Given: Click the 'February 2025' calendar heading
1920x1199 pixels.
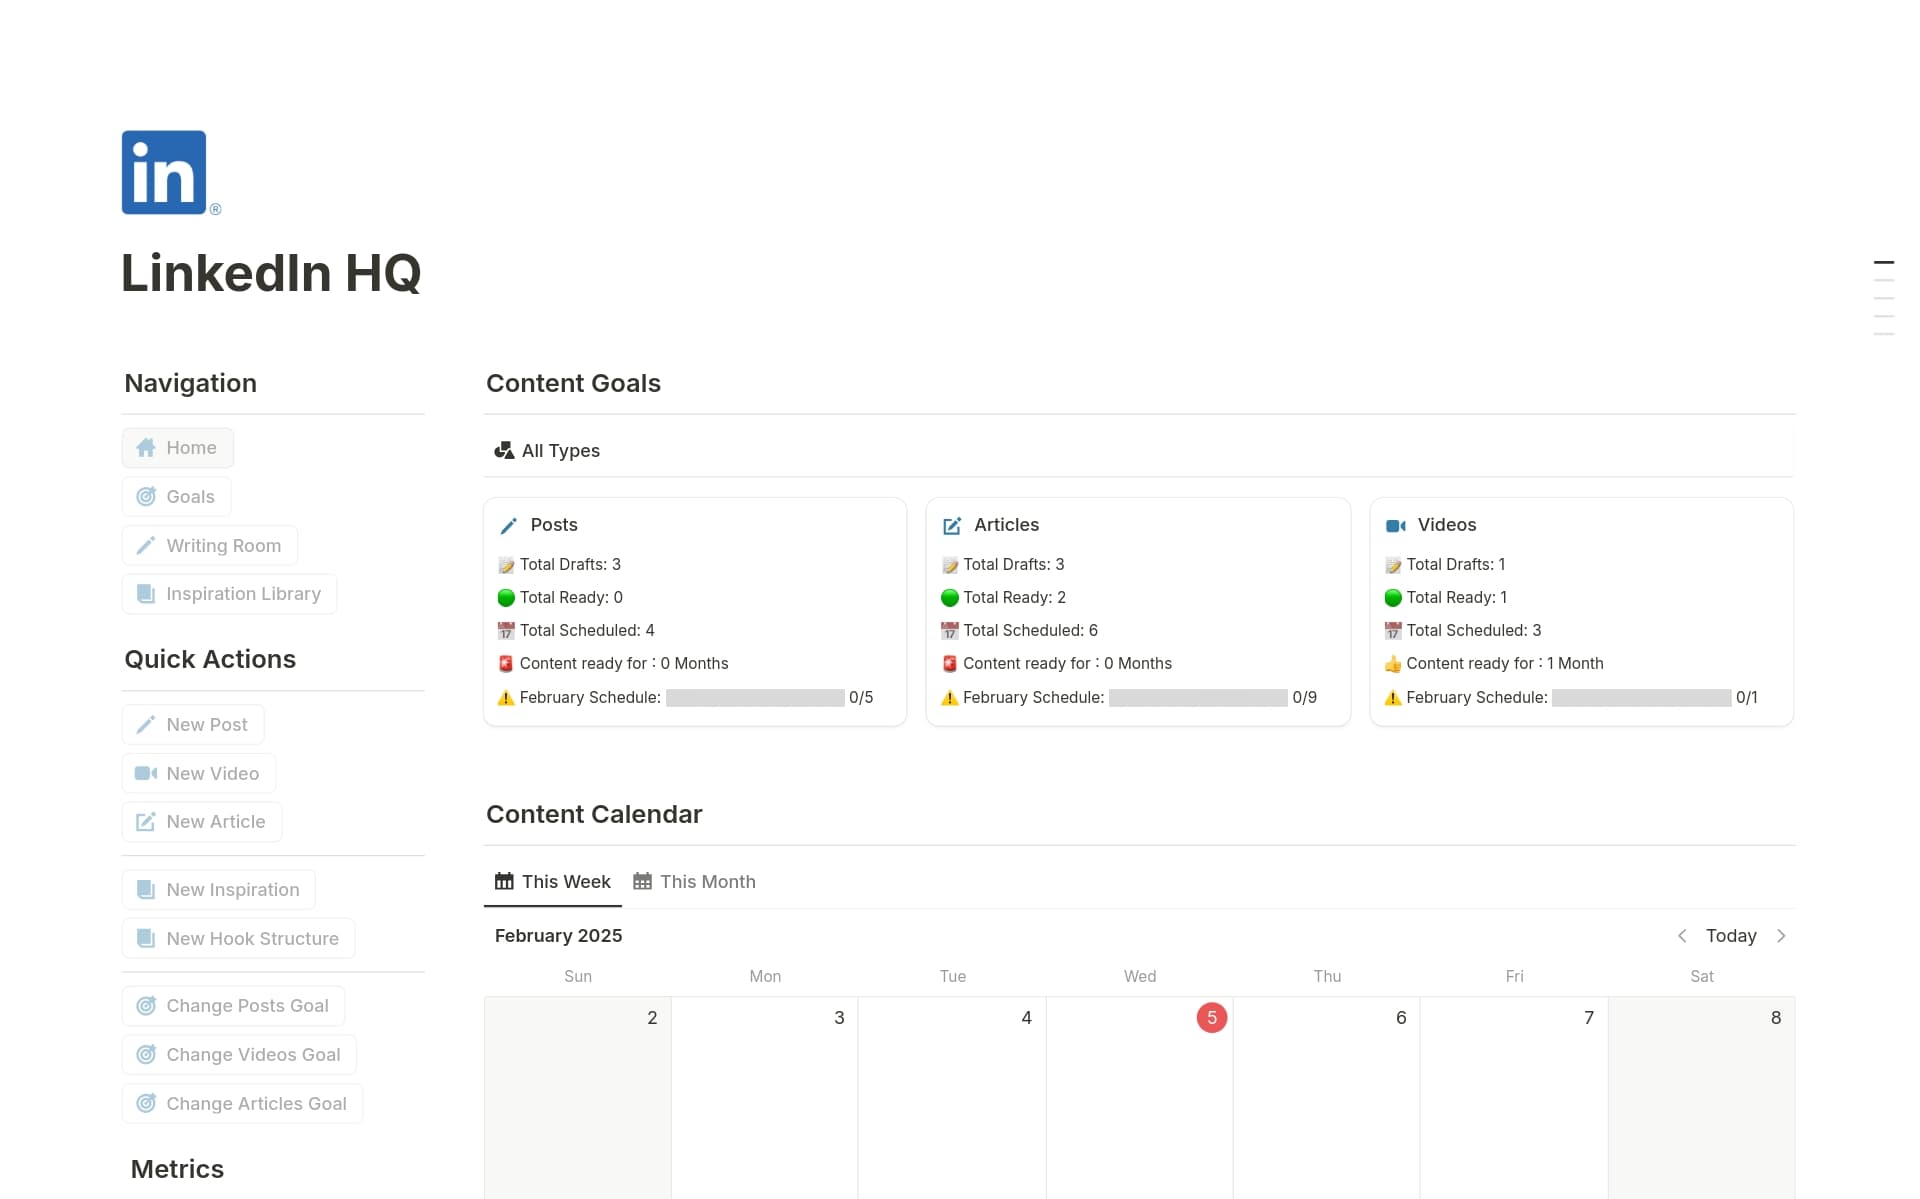Looking at the screenshot, I should pyautogui.click(x=558, y=936).
